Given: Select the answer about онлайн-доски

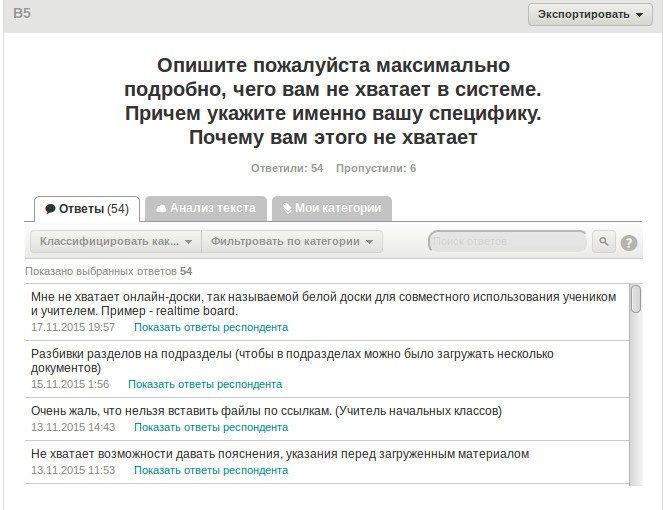Looking at the screenshot, I should coord(323,304).
